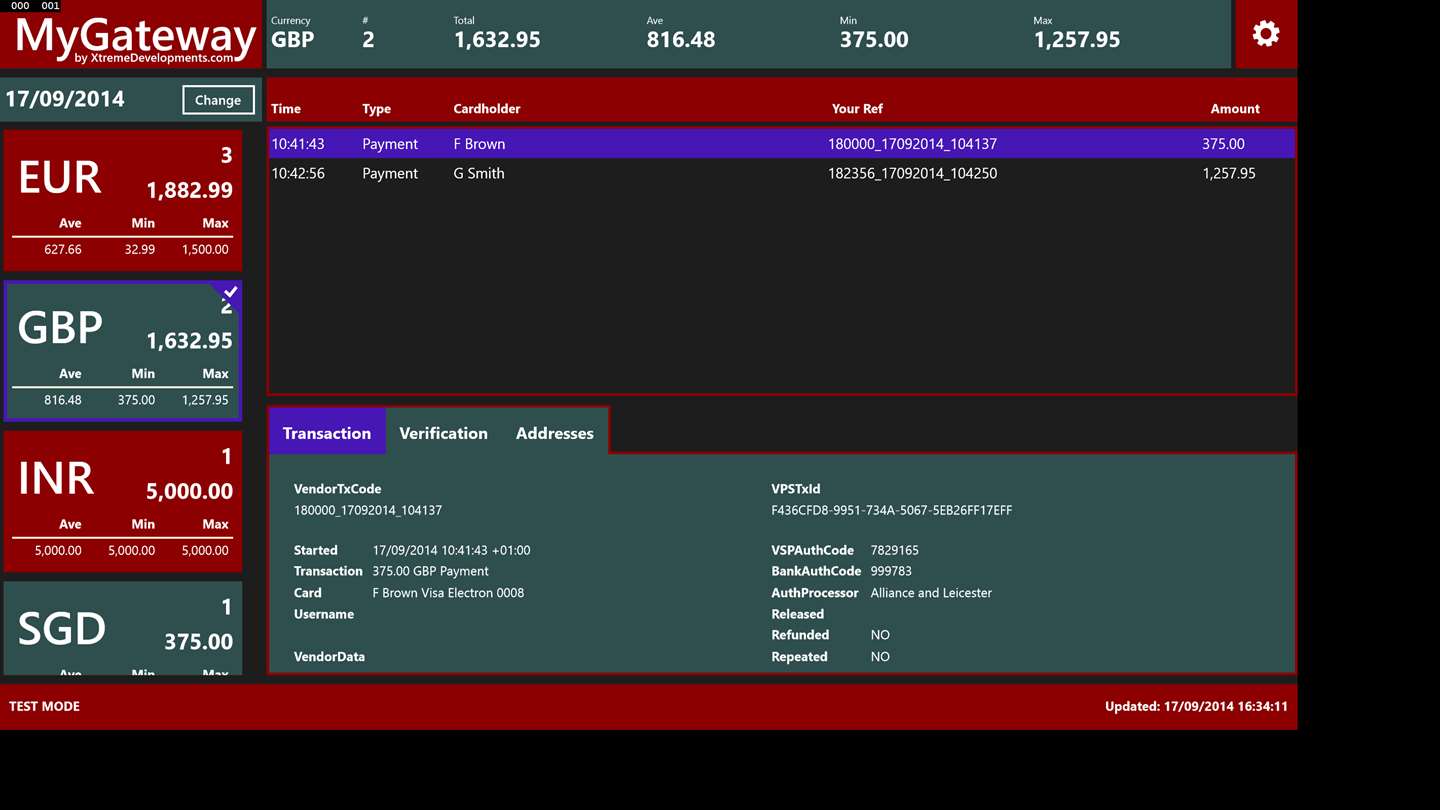Image resolution: width=1440 pixels, height=810 pixels.
Task: Click the Change date button
Action: click(218, 100)
